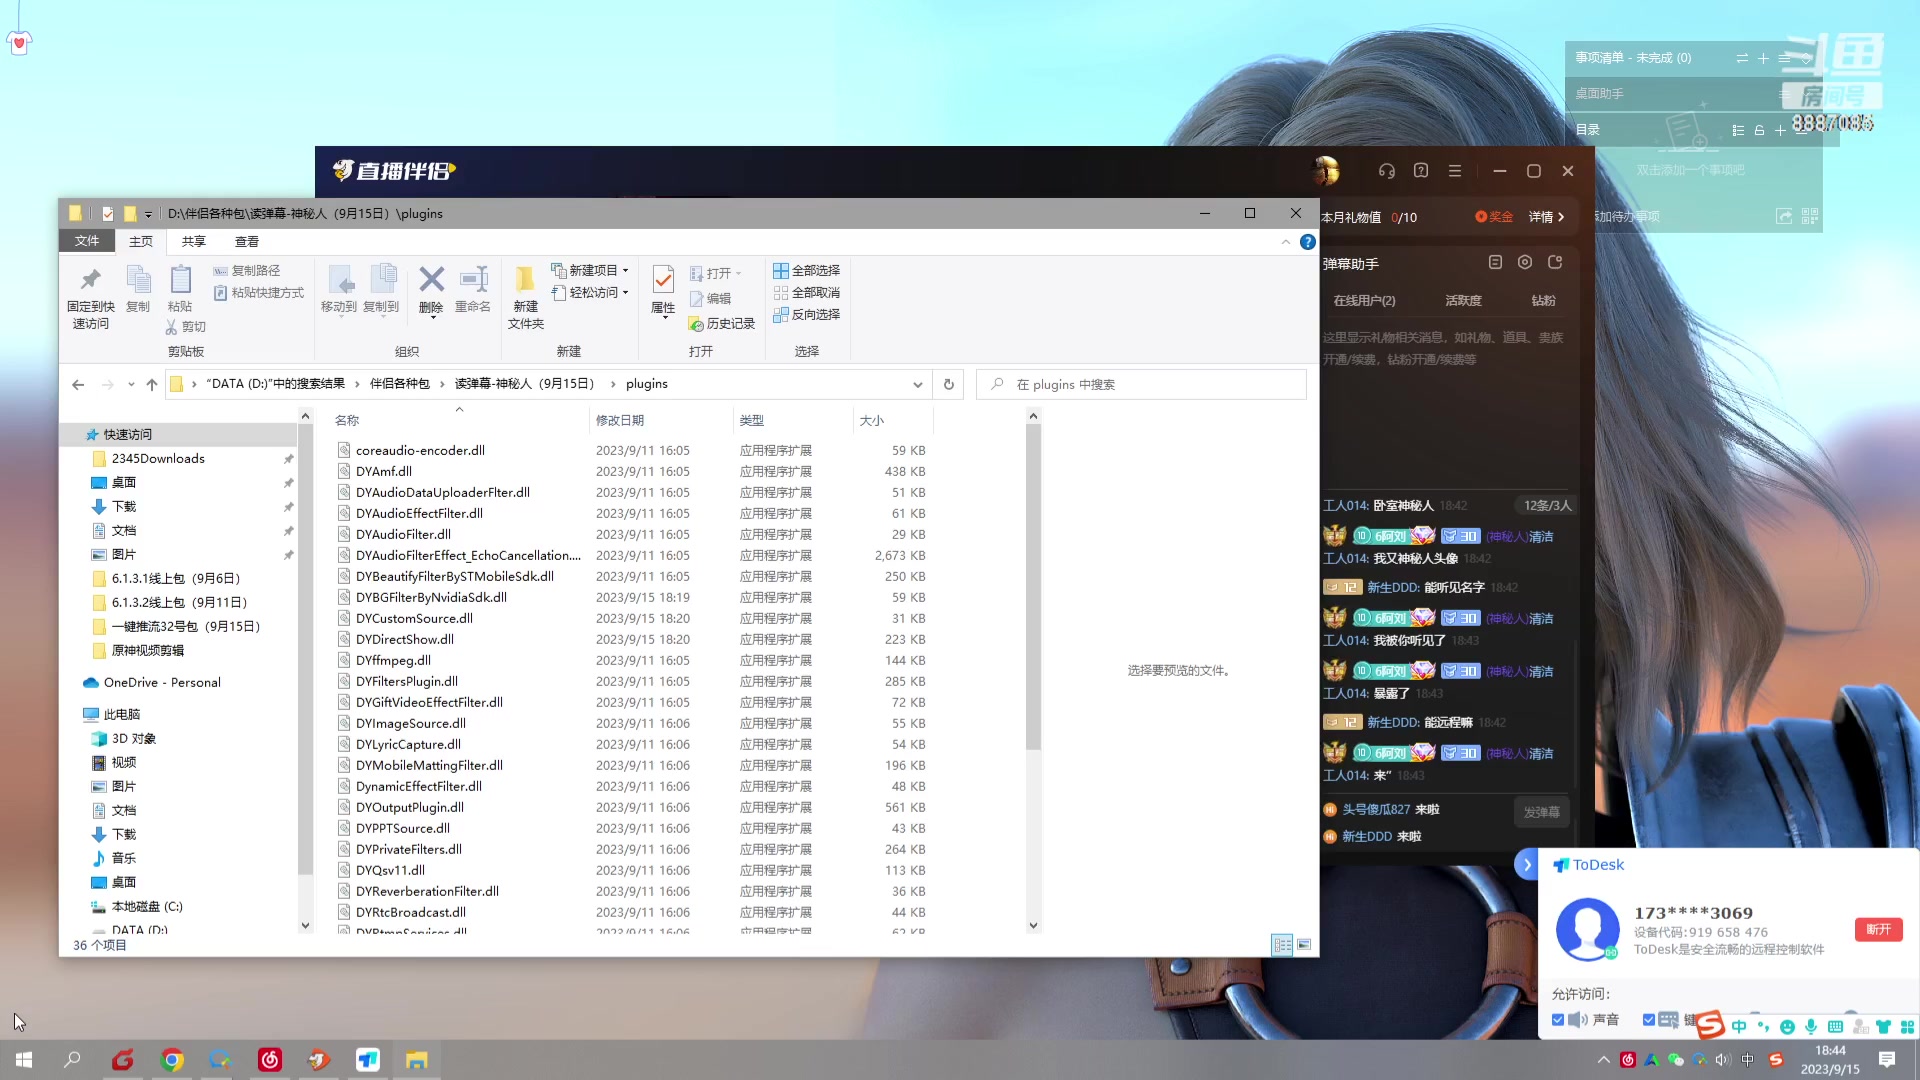
Task: Uncheck the 声音 access checkbox in ToDesk
Action: 1558,1020
